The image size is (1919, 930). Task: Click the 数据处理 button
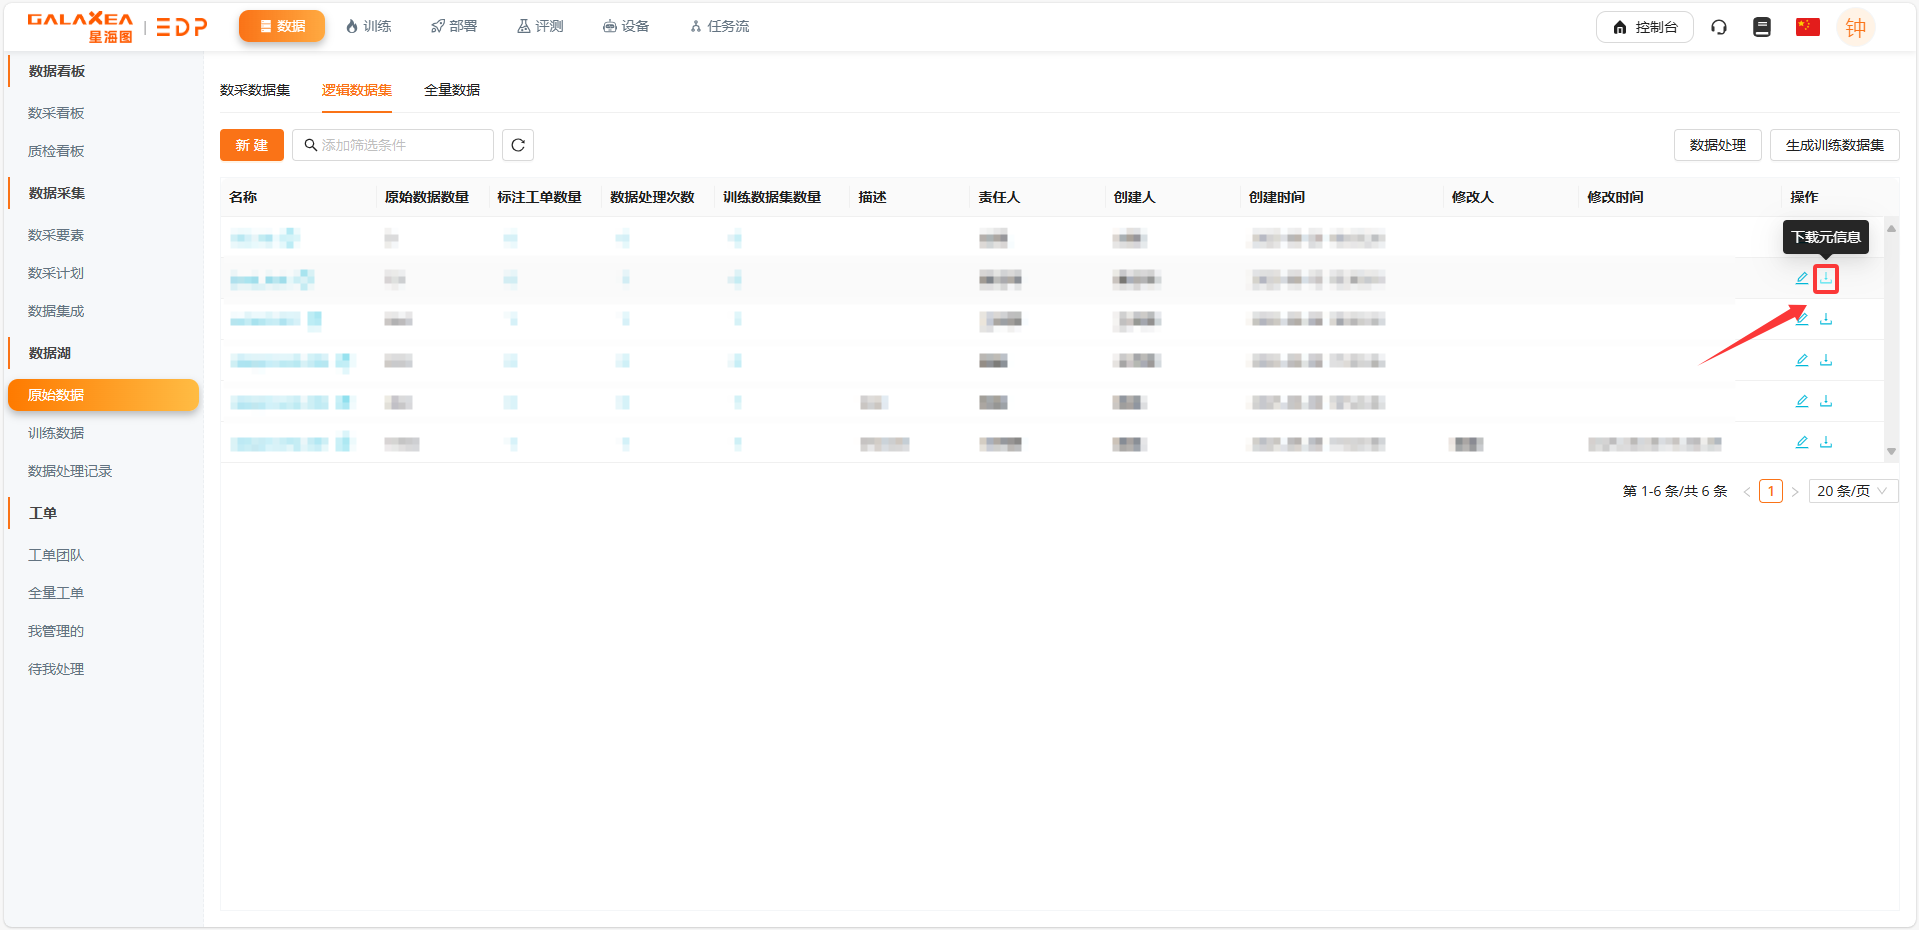pyautogui.click(x=1716, y=145)
